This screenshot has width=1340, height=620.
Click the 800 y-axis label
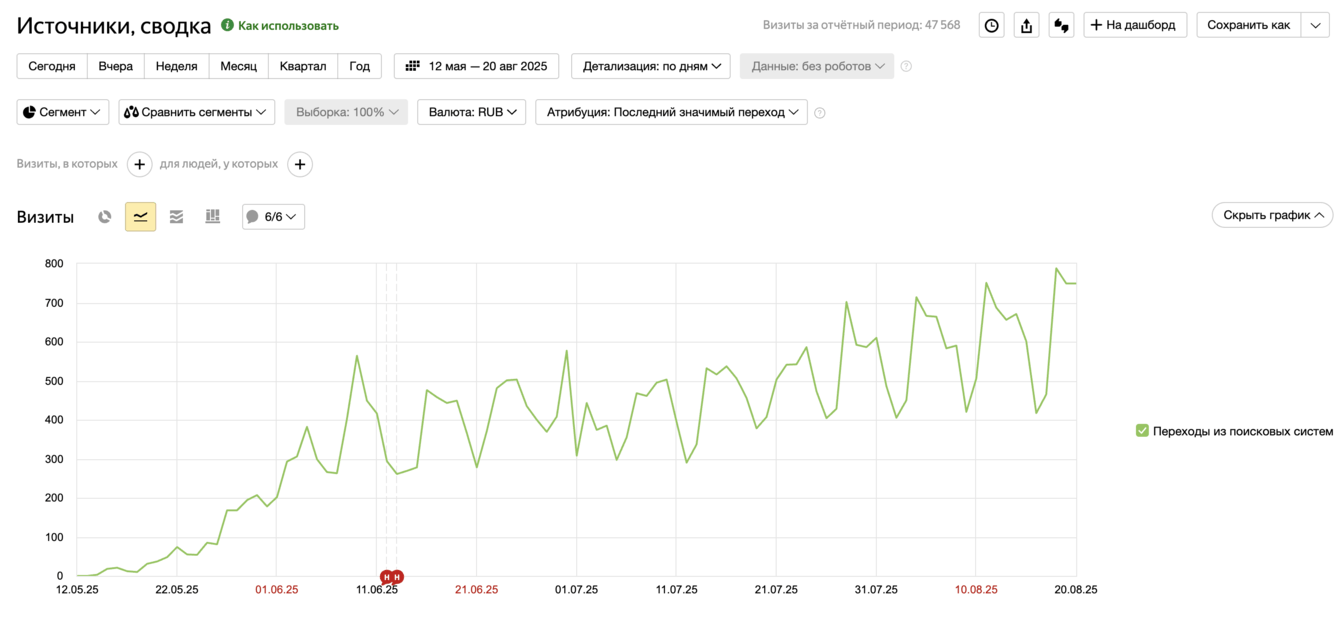pyautogui.click(x=54, y=264)
